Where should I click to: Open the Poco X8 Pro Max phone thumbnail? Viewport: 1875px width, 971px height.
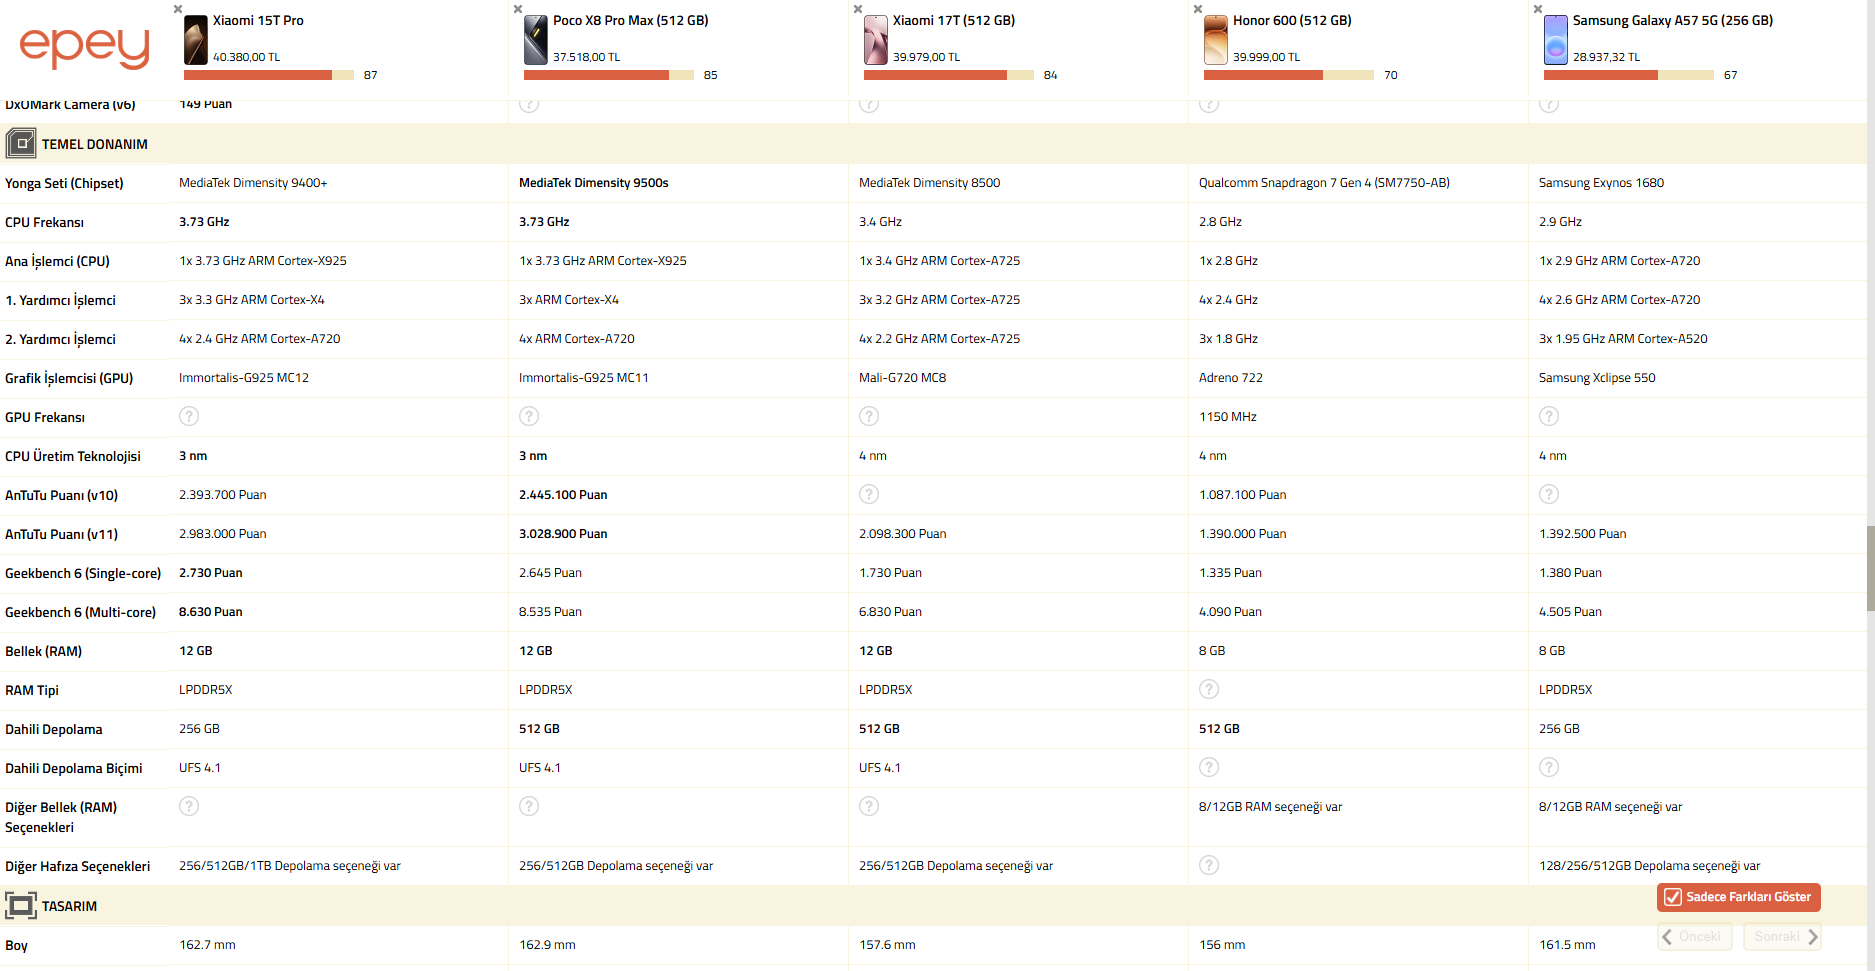pos(536,40)
